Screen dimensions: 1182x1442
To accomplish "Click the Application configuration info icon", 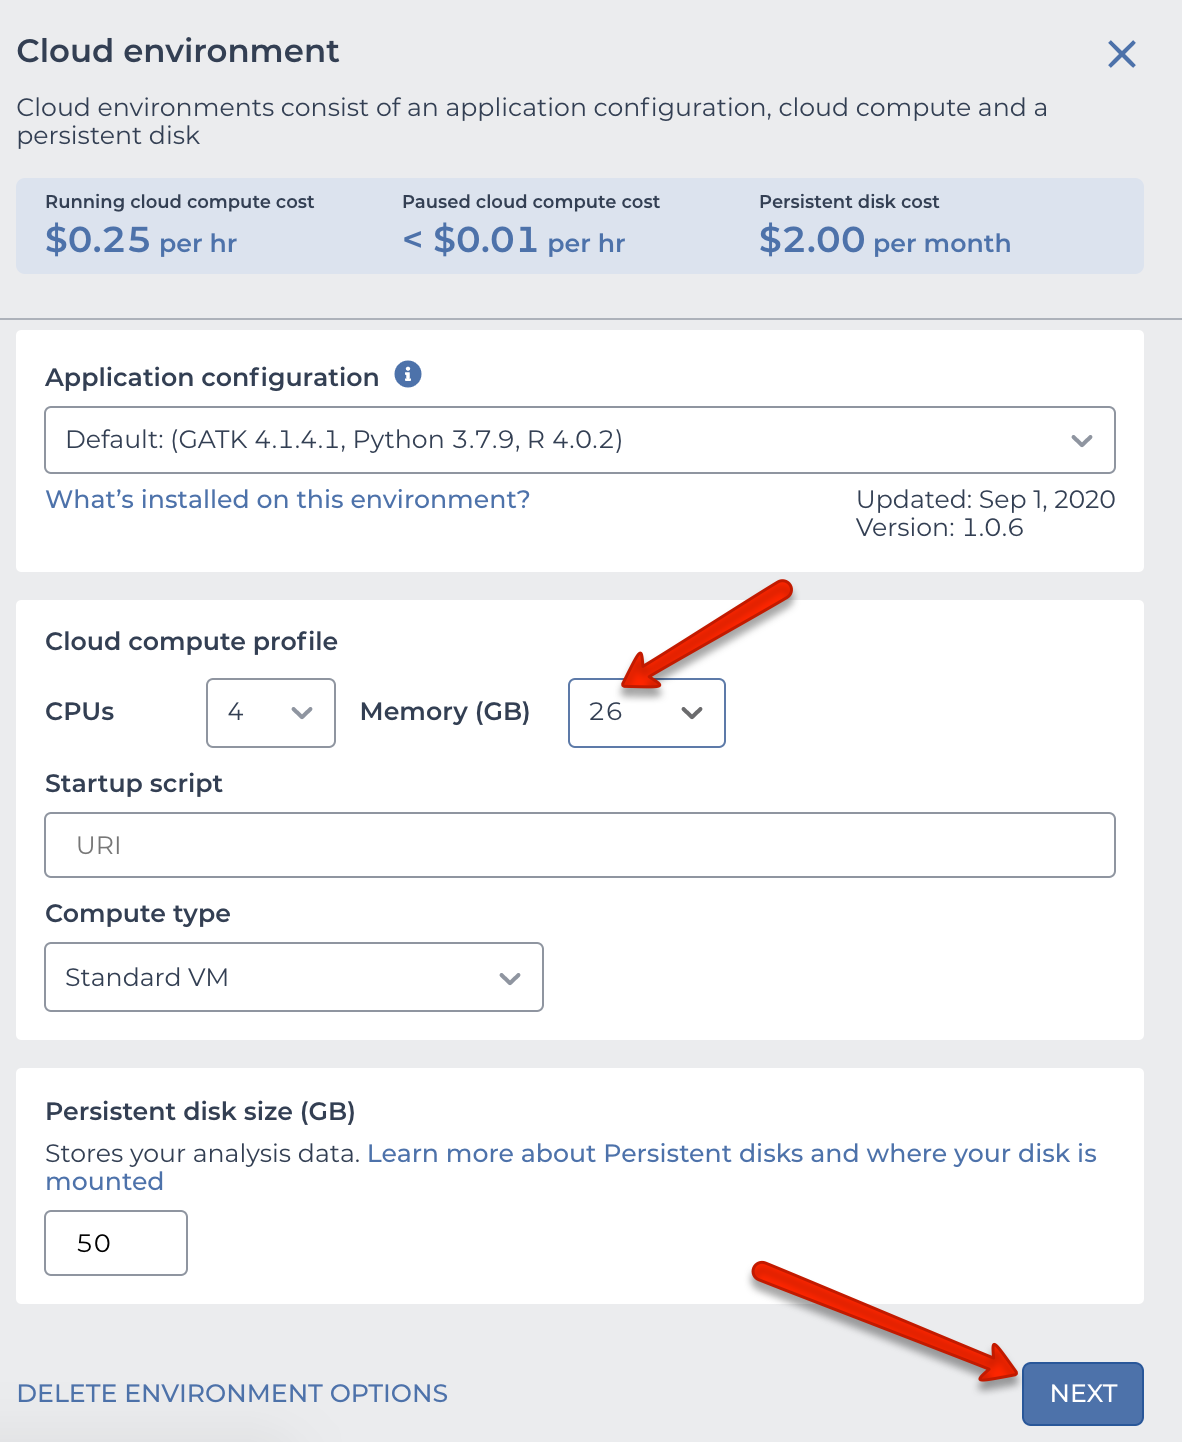I will (x=408, y=374).
